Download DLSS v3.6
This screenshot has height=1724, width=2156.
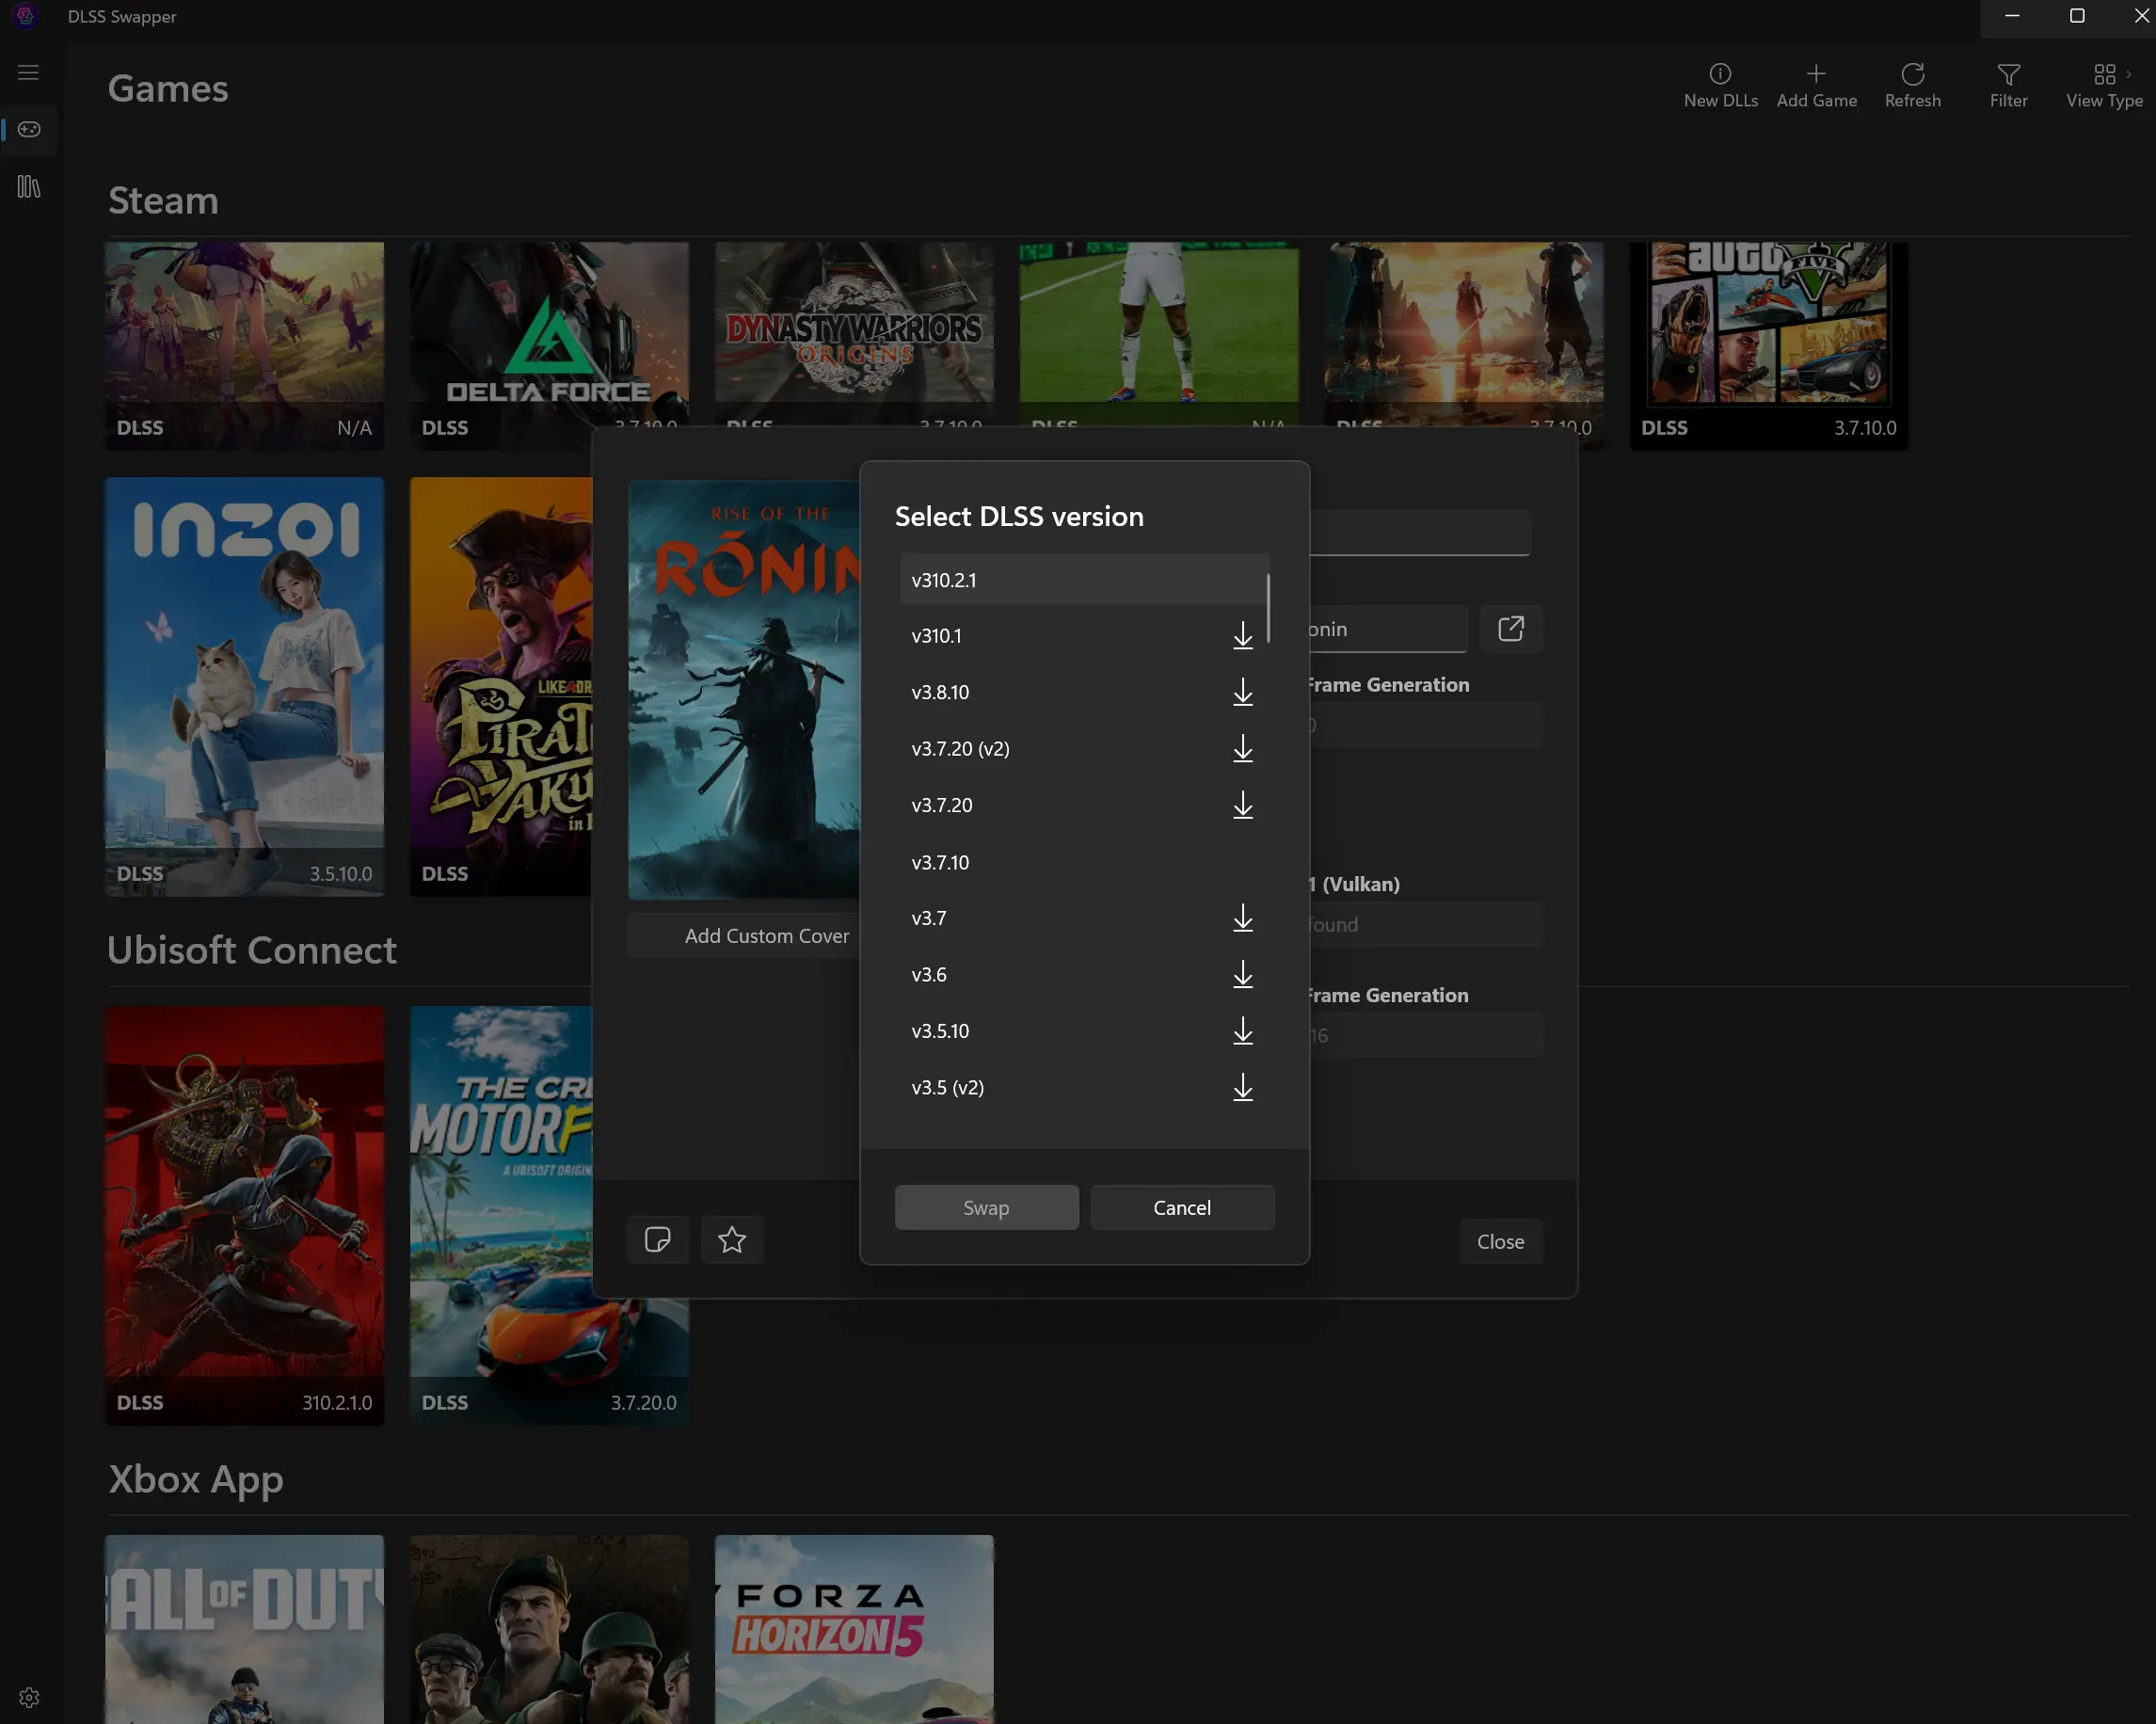tap(1242, 975)
